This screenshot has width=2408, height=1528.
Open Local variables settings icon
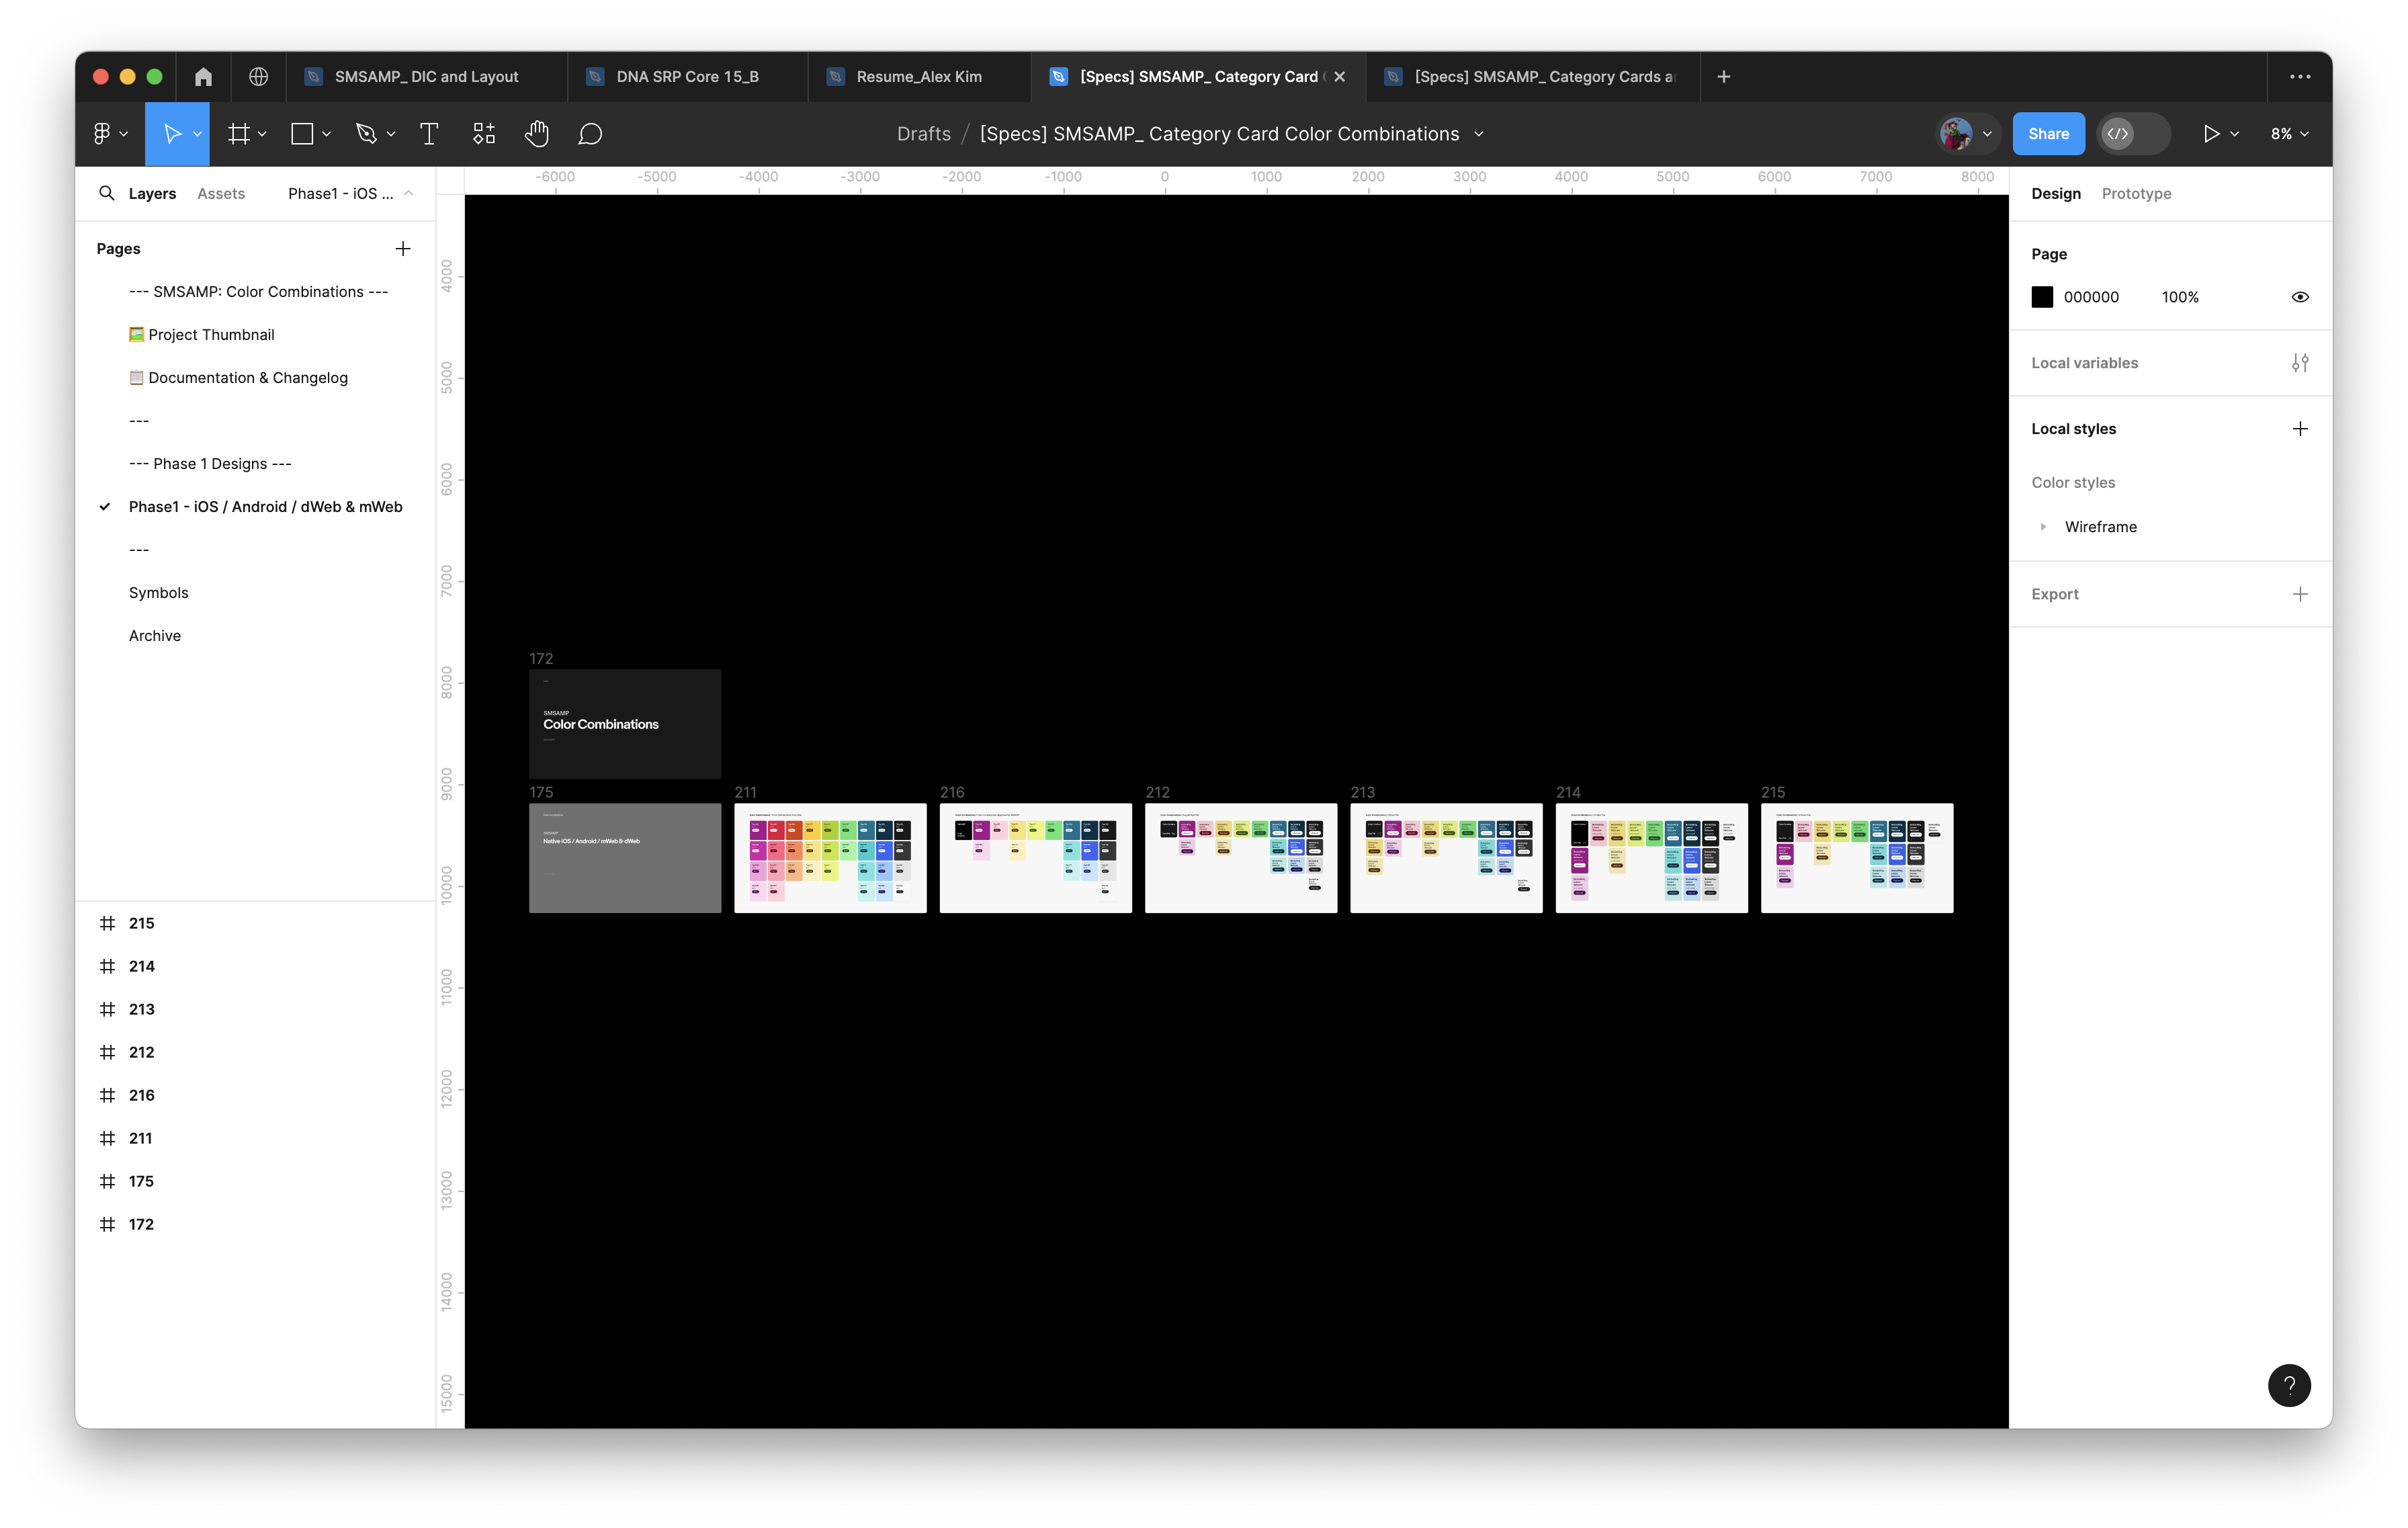coord(2300,363)
